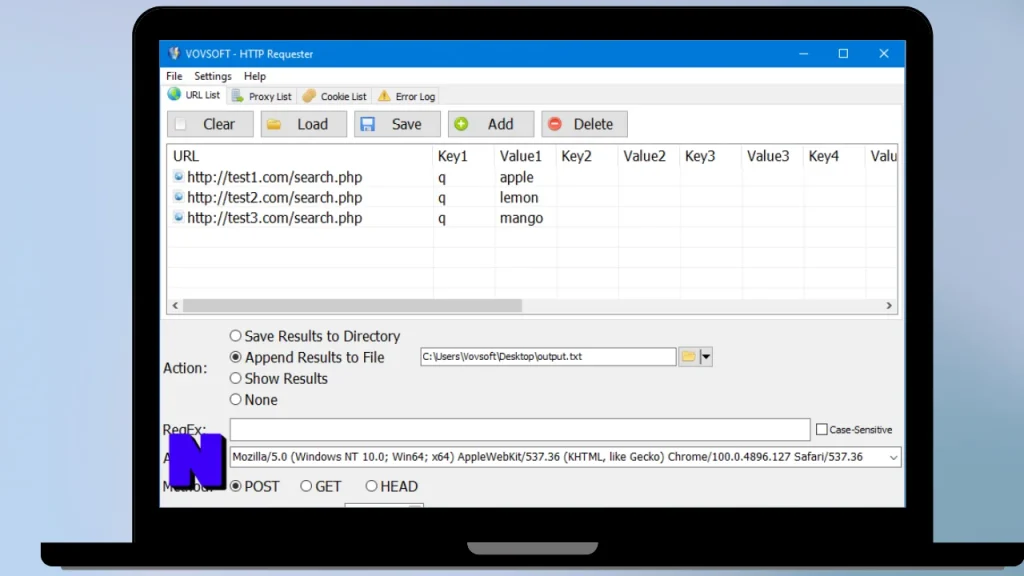Click the 'q' key cell in test3 row
This screenshot has width=1024, height=576.
coord(442,218)
